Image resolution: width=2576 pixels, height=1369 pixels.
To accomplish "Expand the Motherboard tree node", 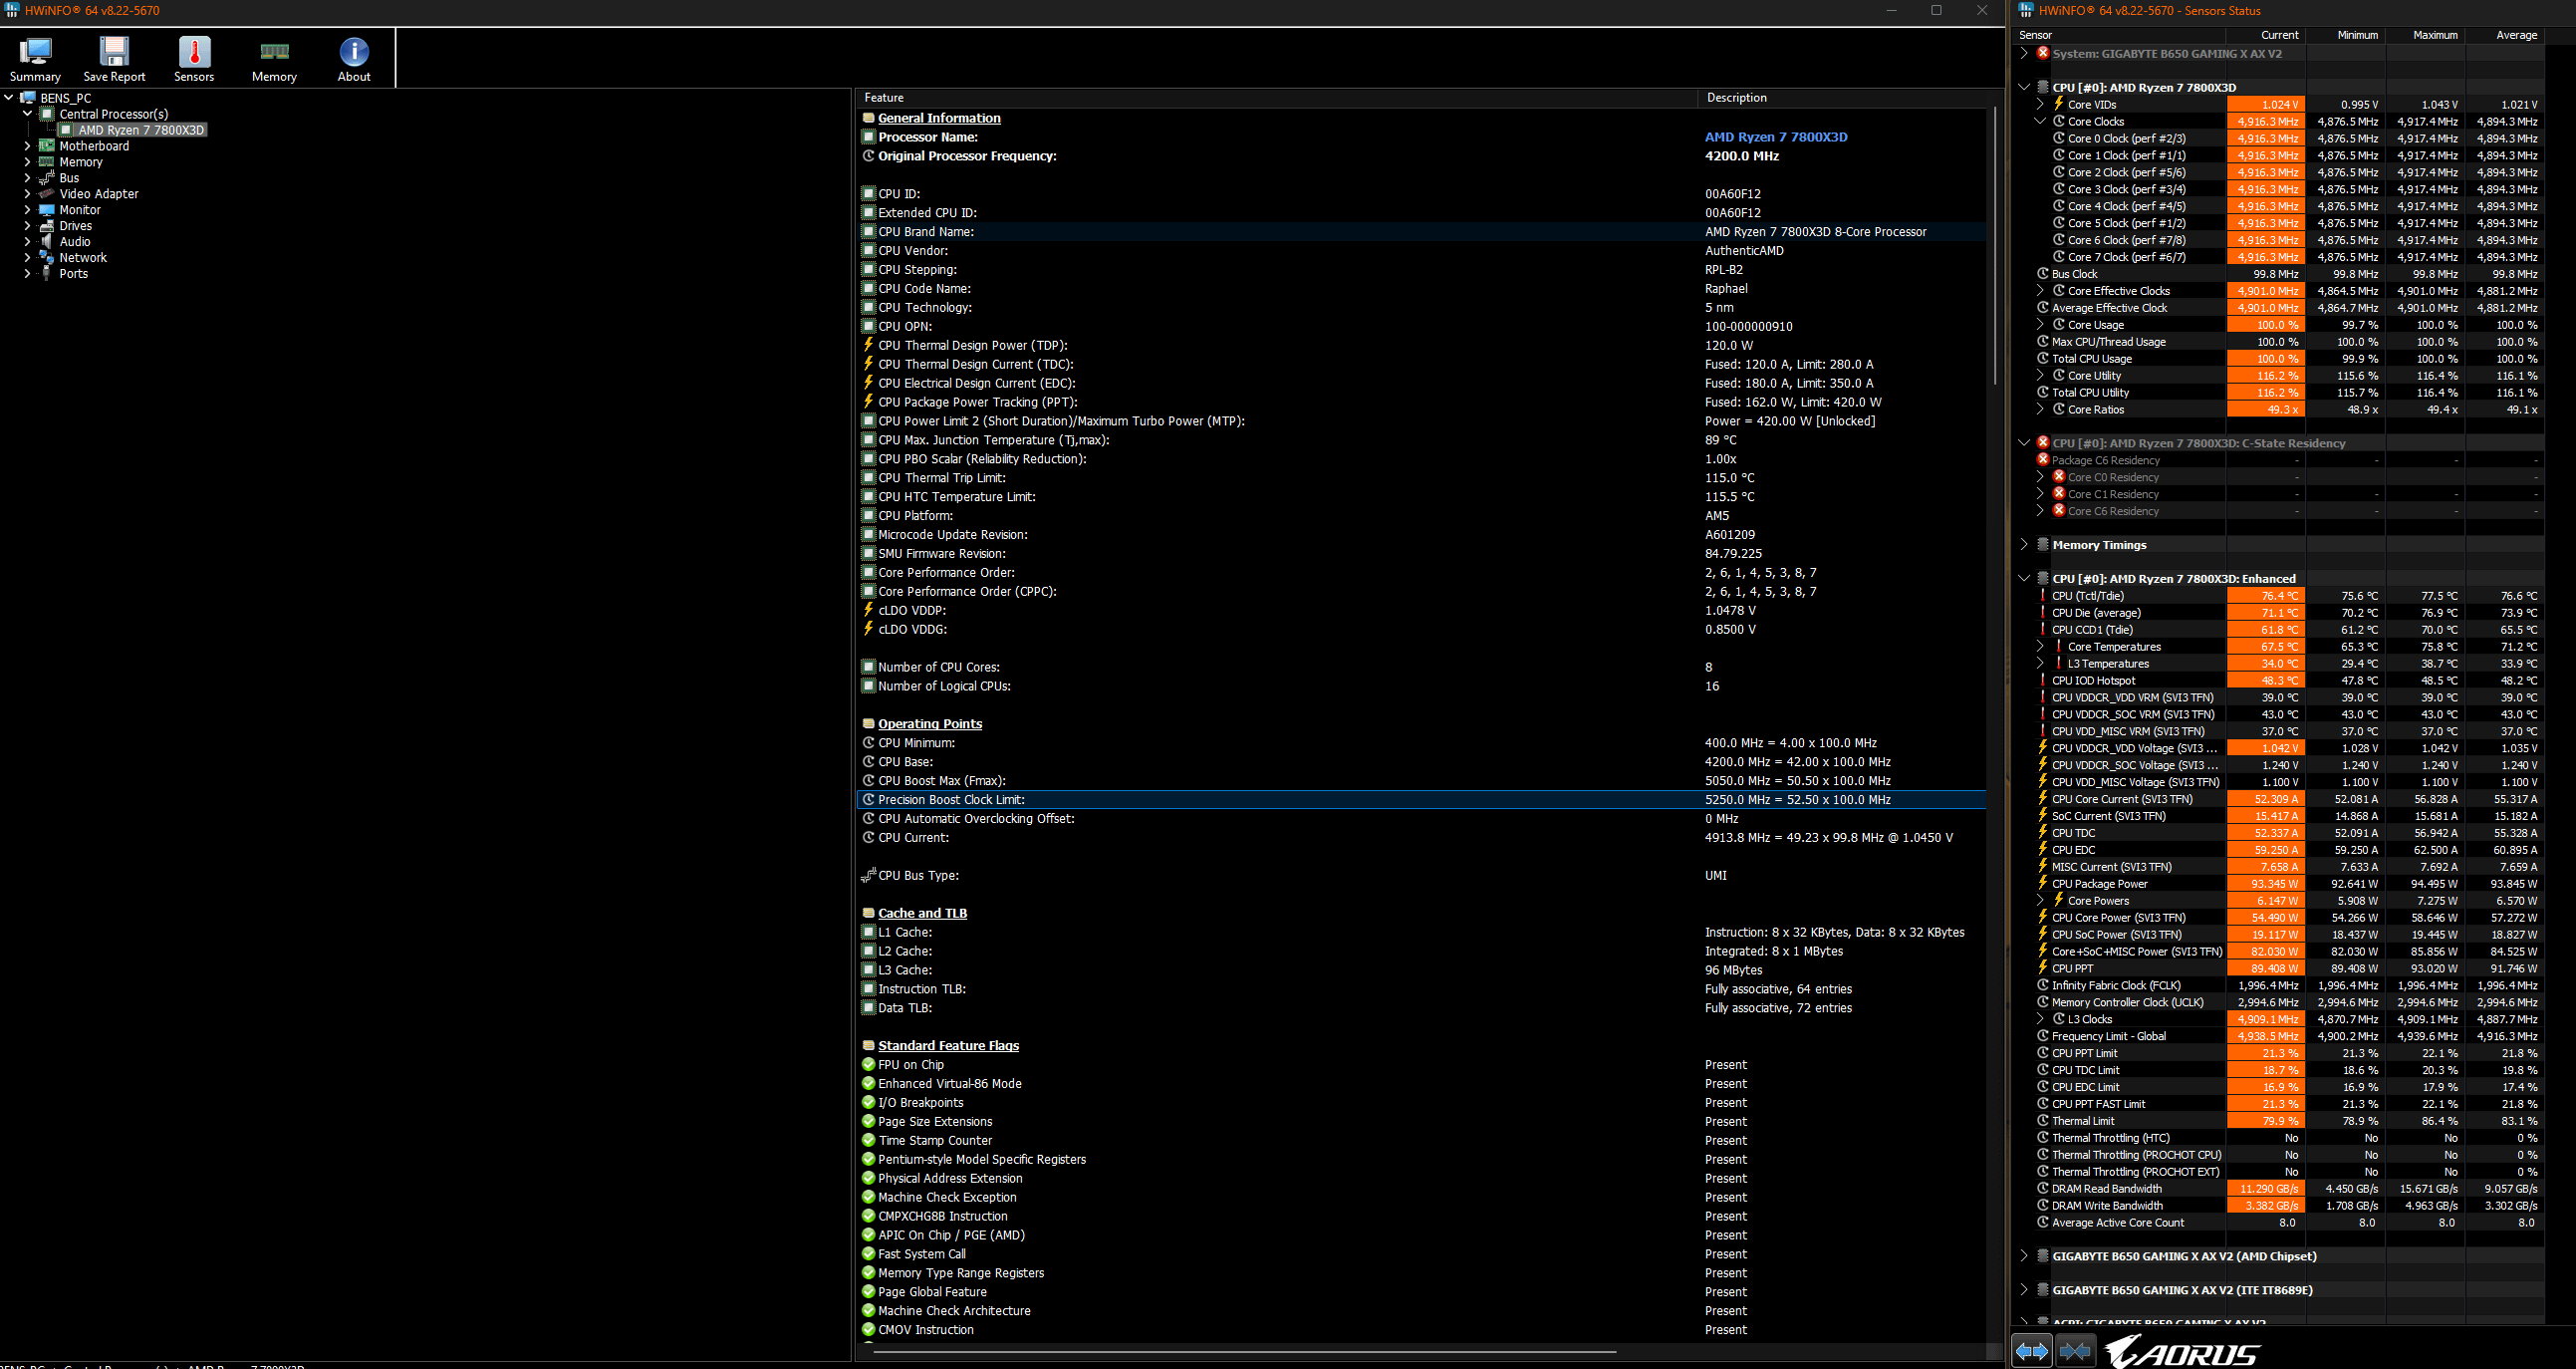I will (28, 146).
